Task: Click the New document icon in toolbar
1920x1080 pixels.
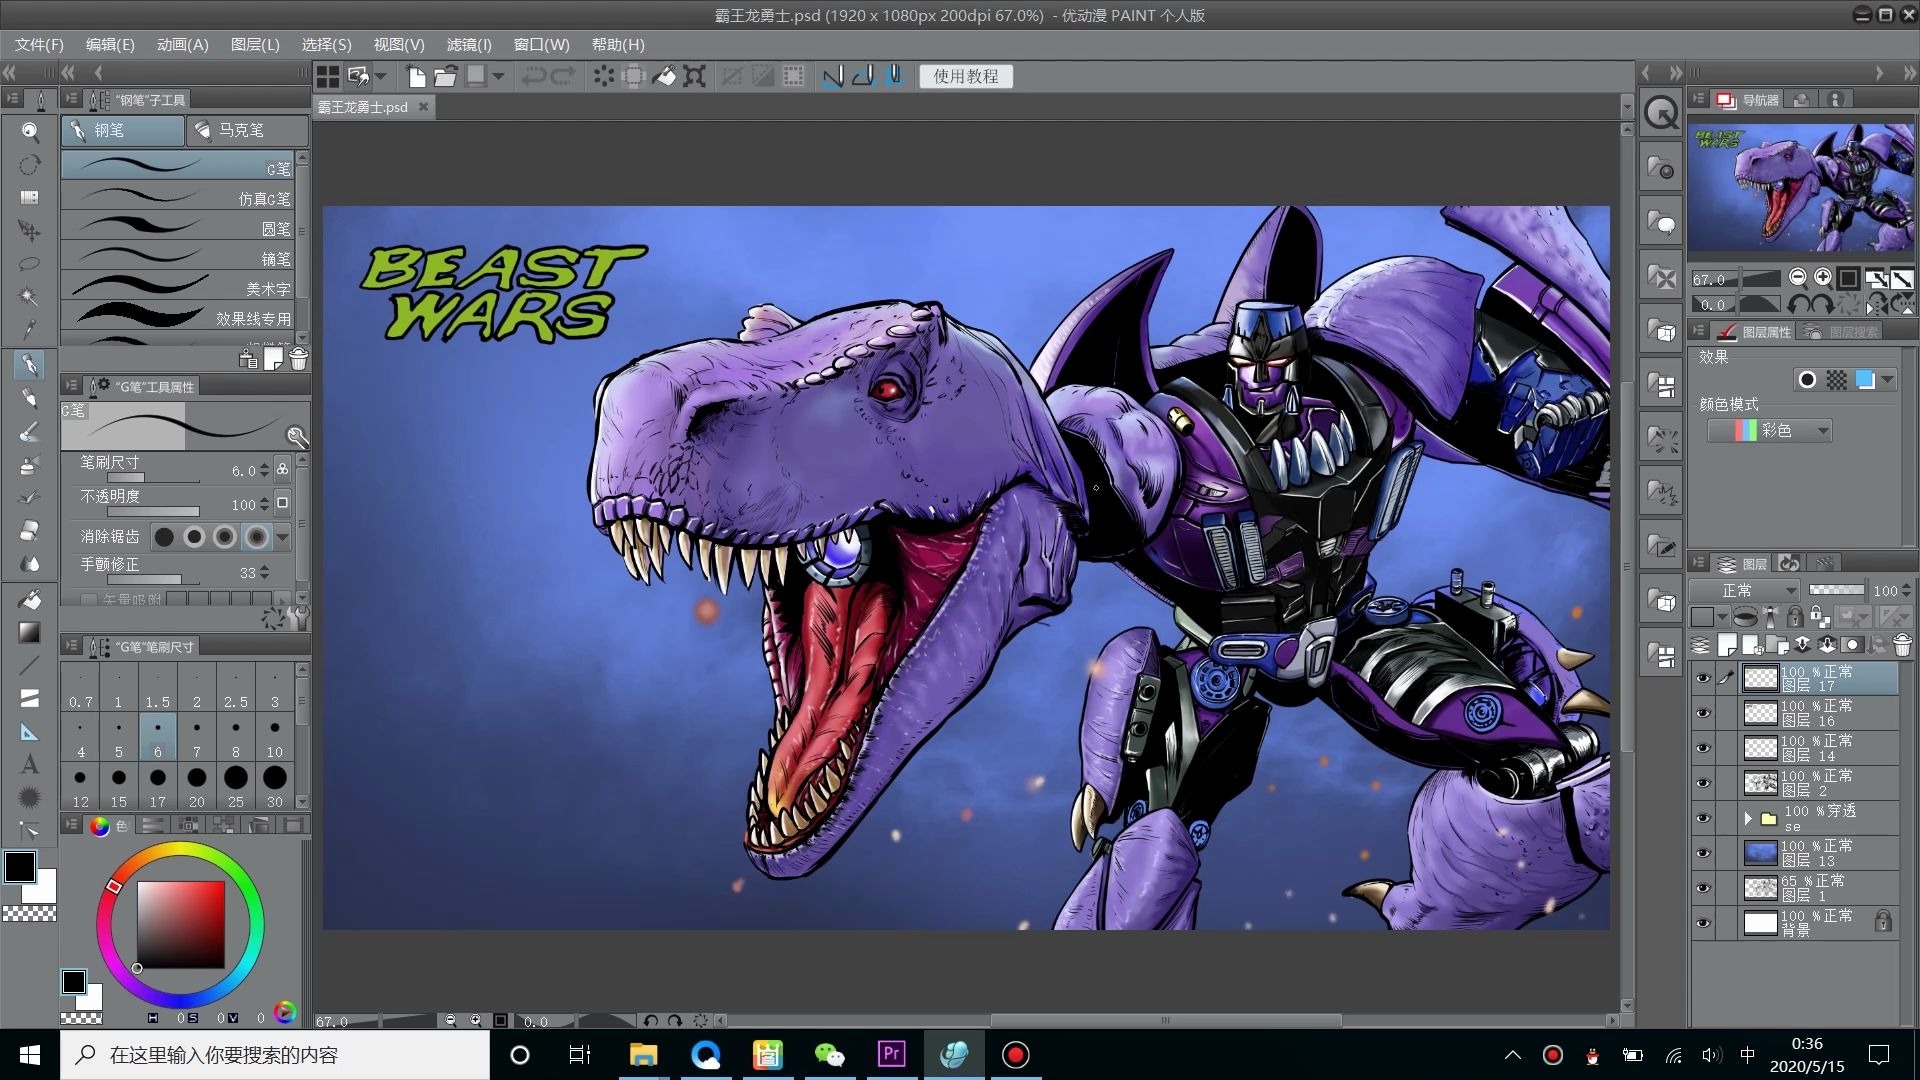Action: (x=417, y=77)
